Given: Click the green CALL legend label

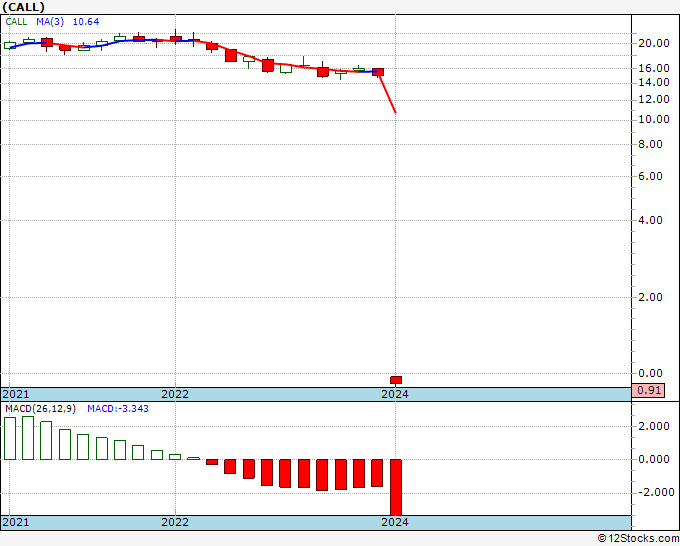Looking at the screenshot, I should tap(16, 22).
